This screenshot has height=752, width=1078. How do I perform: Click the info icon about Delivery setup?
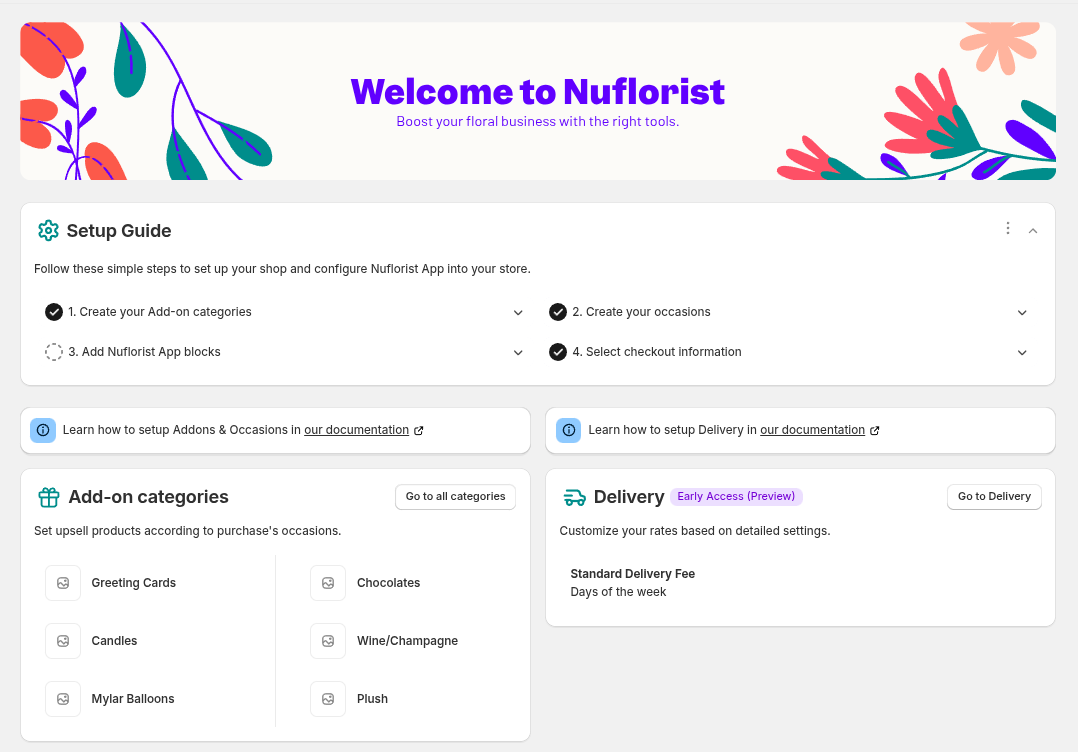coord(568,430)
